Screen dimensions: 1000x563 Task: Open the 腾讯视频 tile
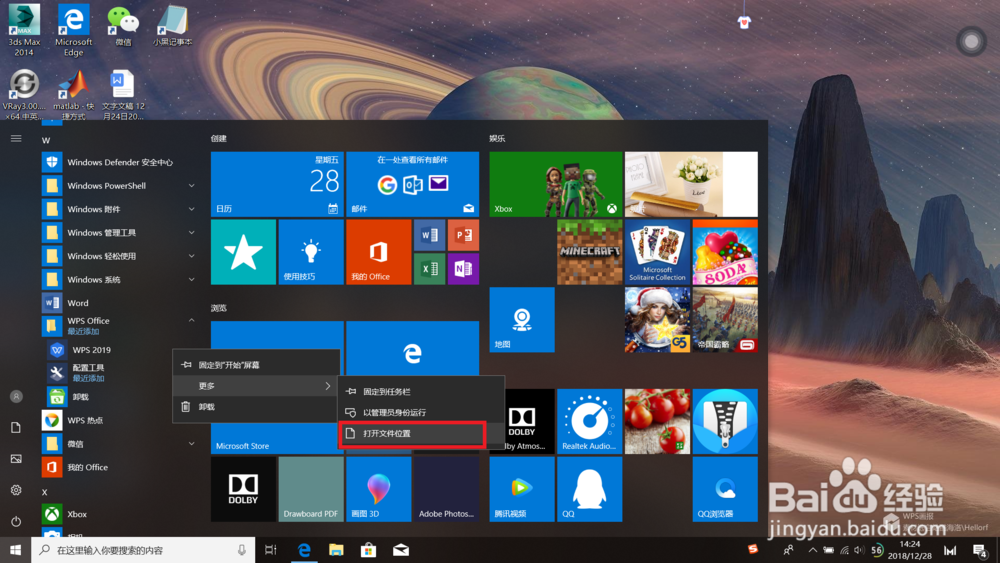tap(522, 489)
